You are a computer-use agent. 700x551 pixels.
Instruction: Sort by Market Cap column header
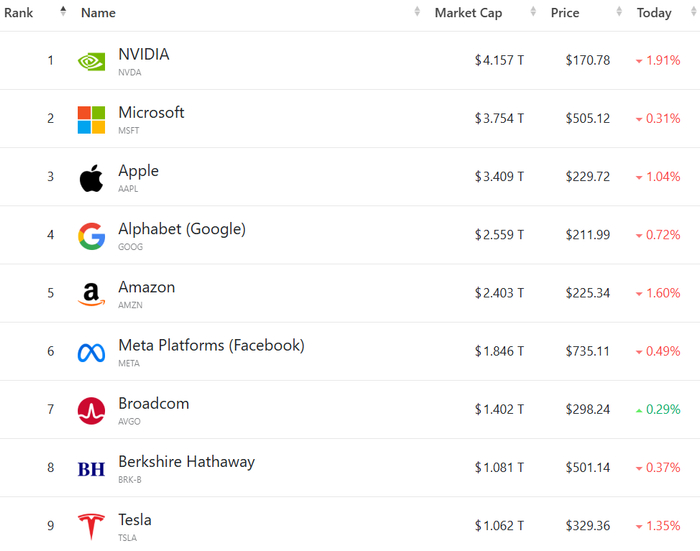468,13
